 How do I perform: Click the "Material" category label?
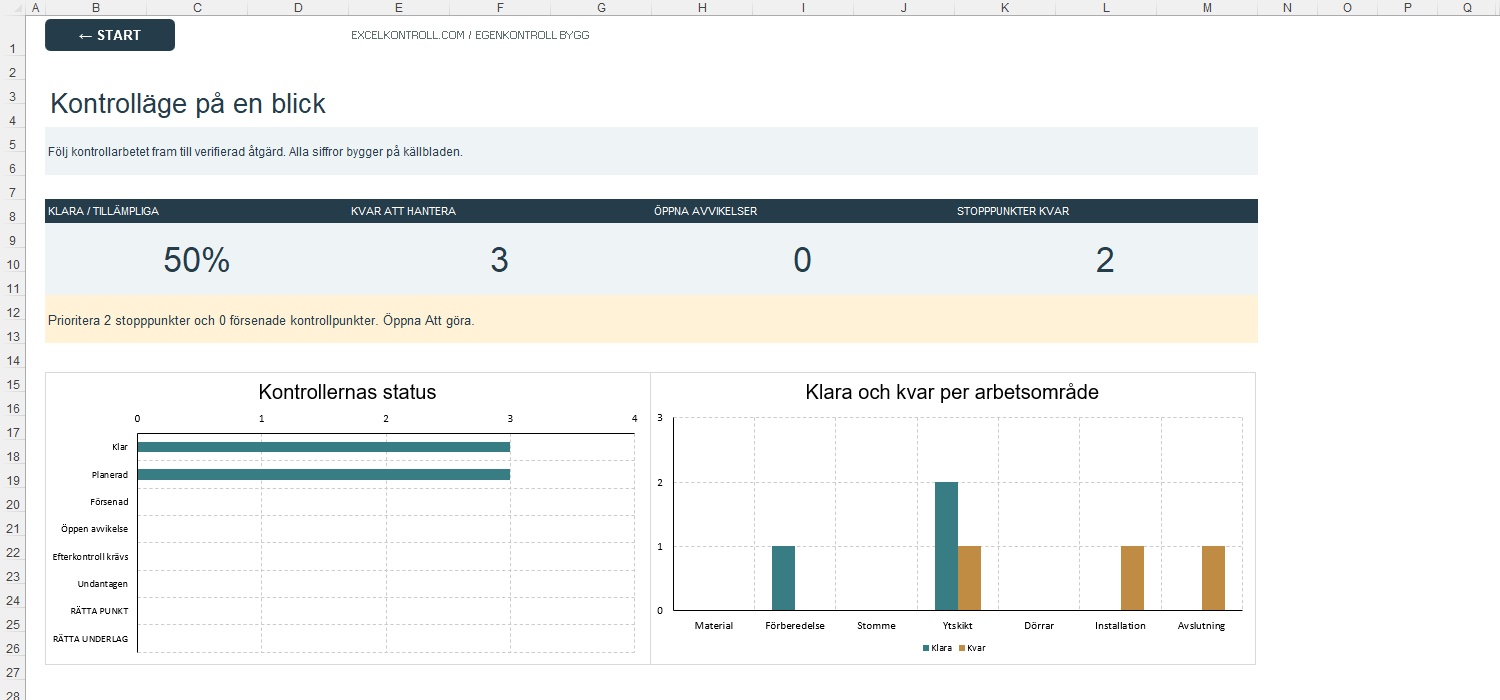point(714,626)
